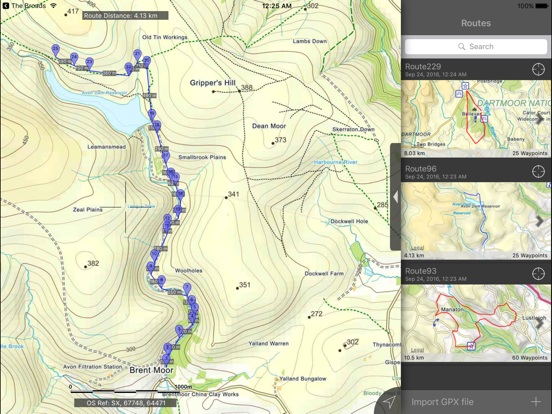
Task: Click the plus icon to import GPX
Action: click(x=536, y=402)
